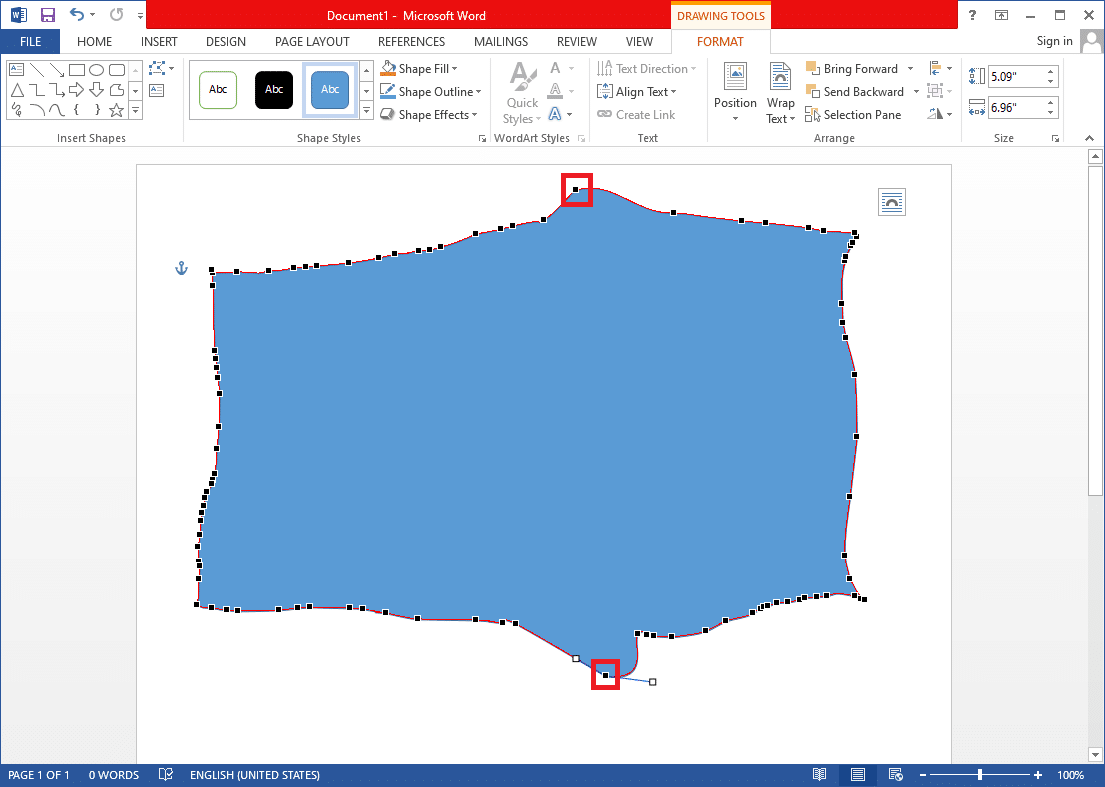Switch to Read Mode view

(x=819, y=774)
